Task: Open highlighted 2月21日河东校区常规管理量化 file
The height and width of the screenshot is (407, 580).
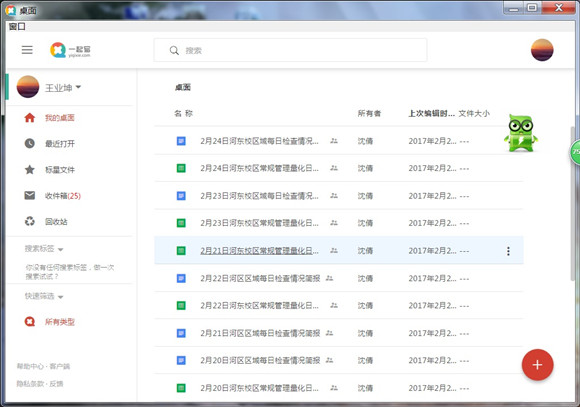Action: (259, 250)
